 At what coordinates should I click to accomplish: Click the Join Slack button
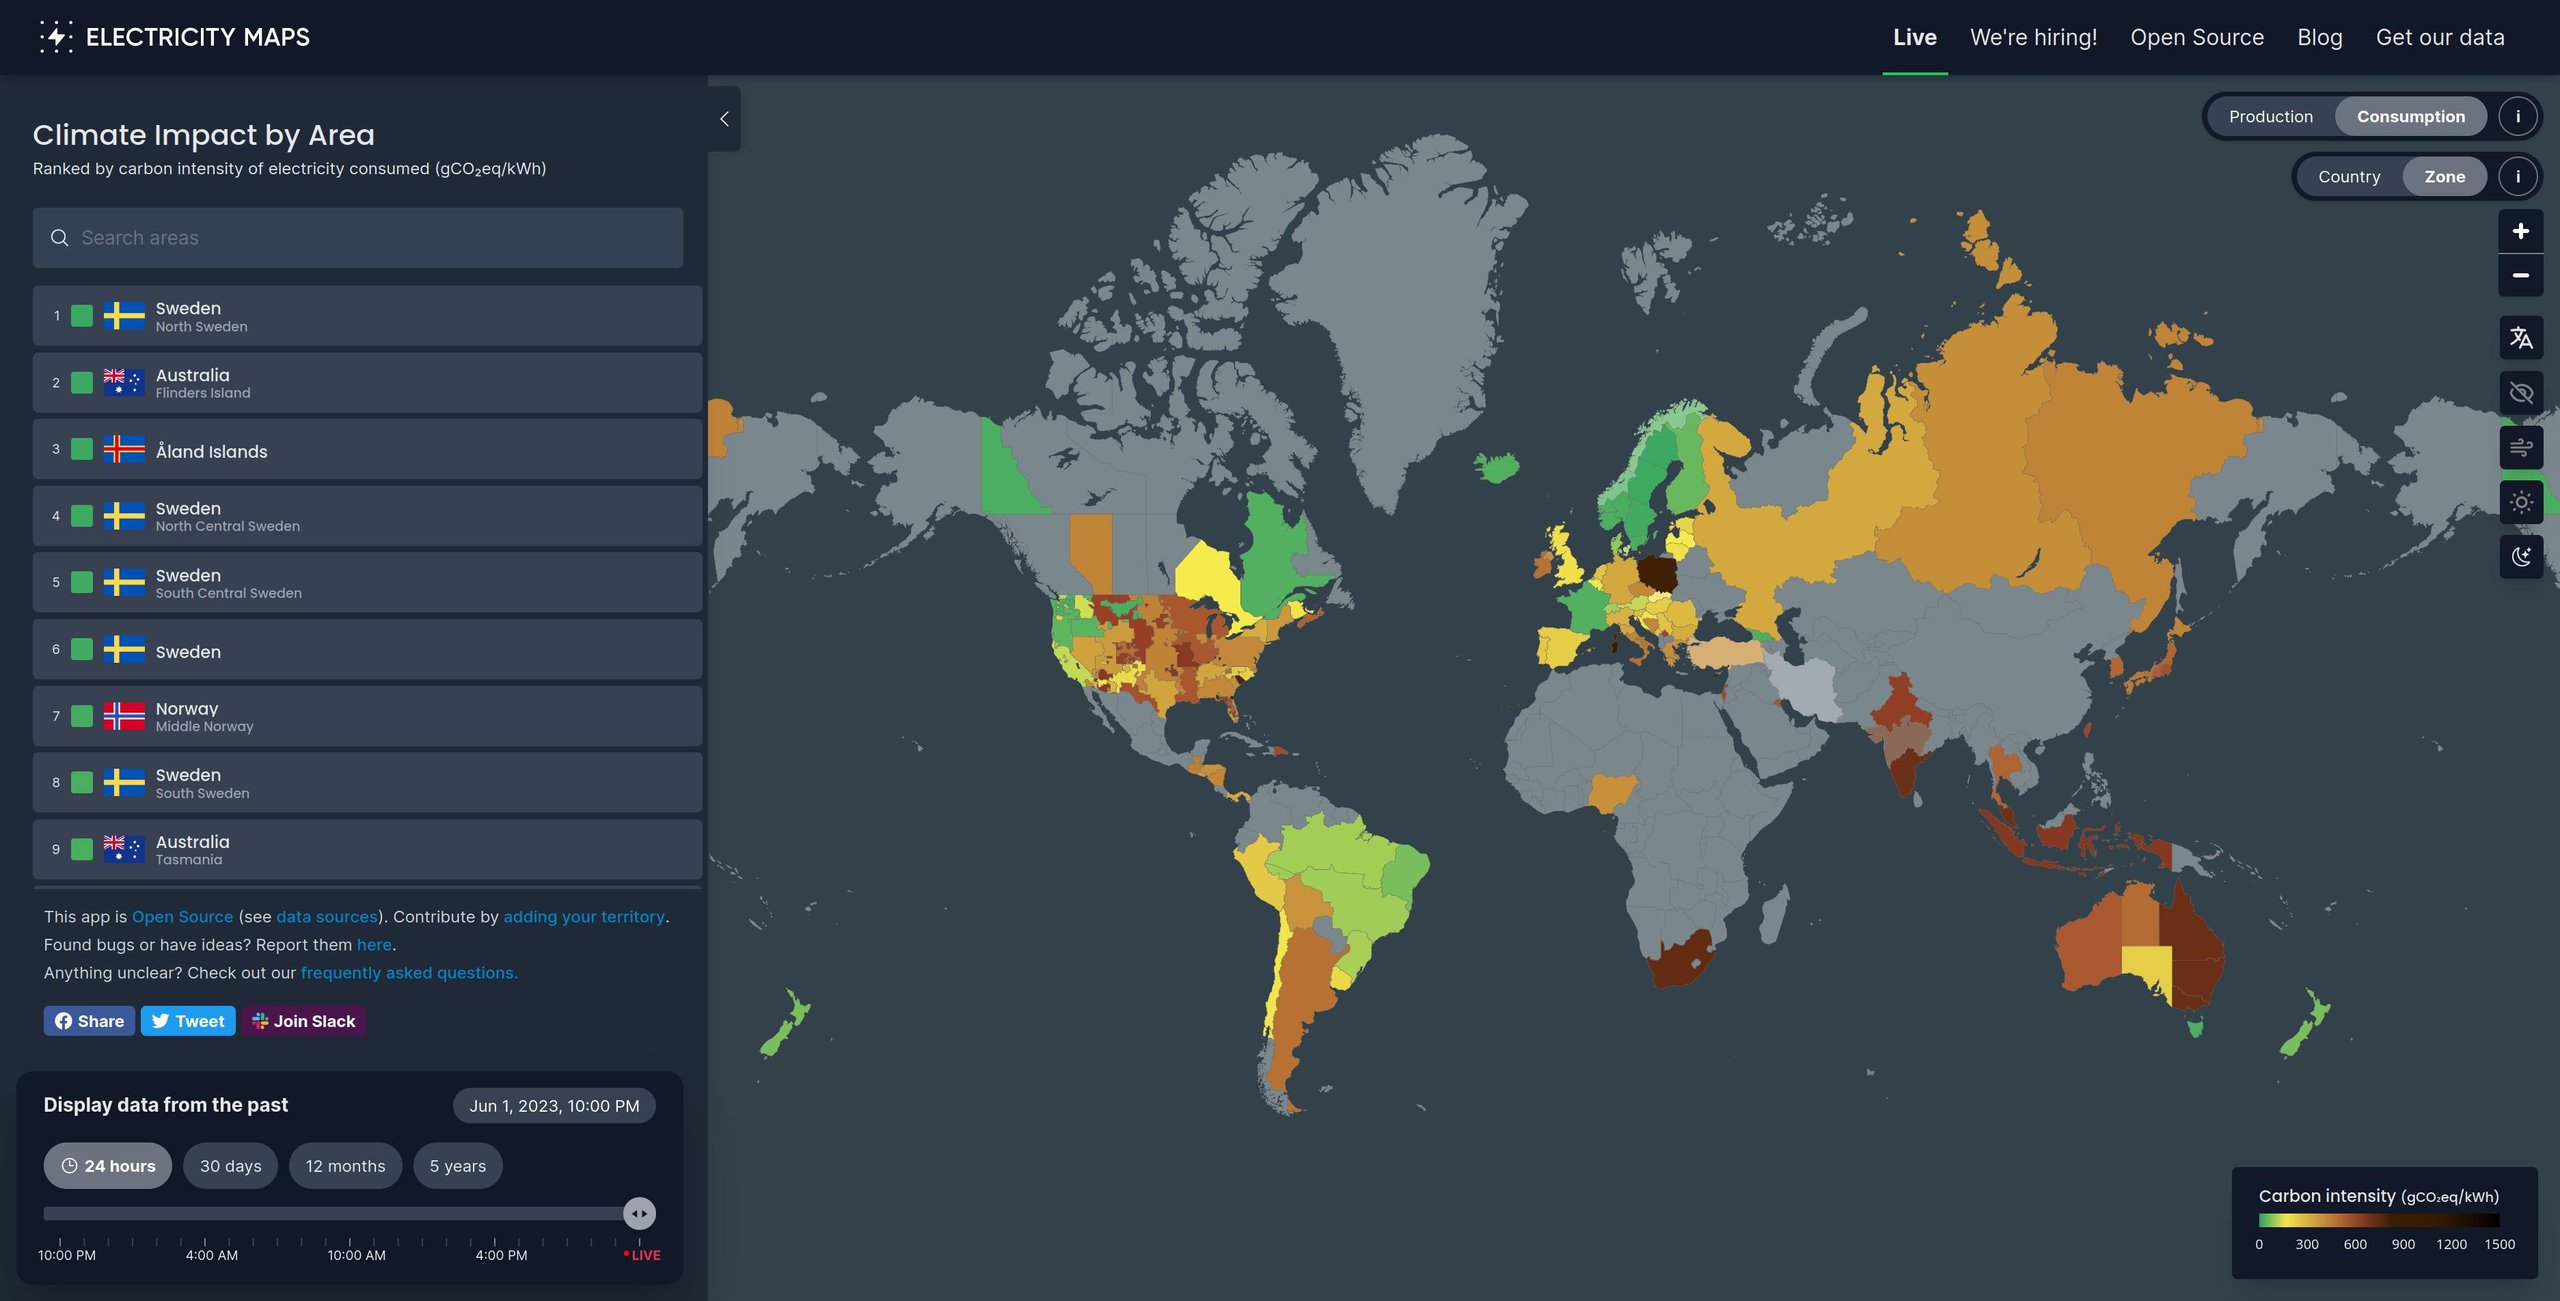pyautogui.click(x=303, y=1021)
